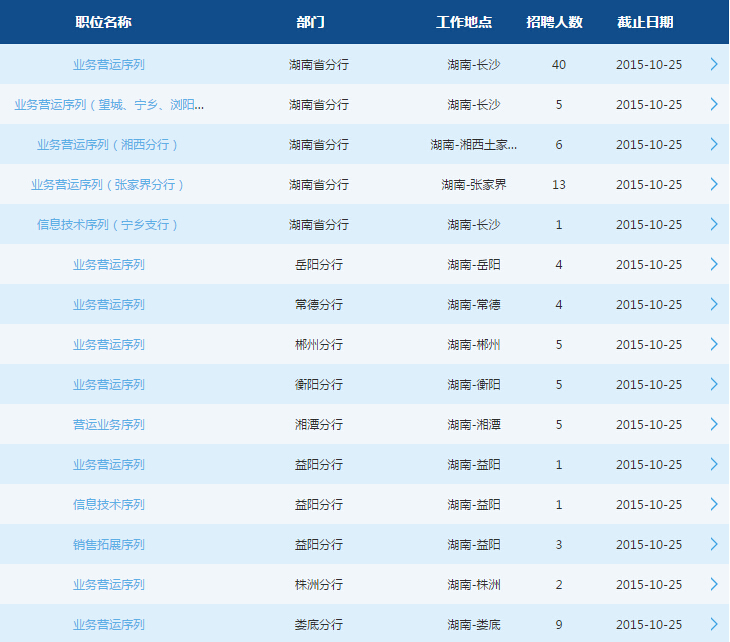Click the 信息技术序列 link for 益阳分行
Viewport: 730px width, 642px height.
[108, 504]
